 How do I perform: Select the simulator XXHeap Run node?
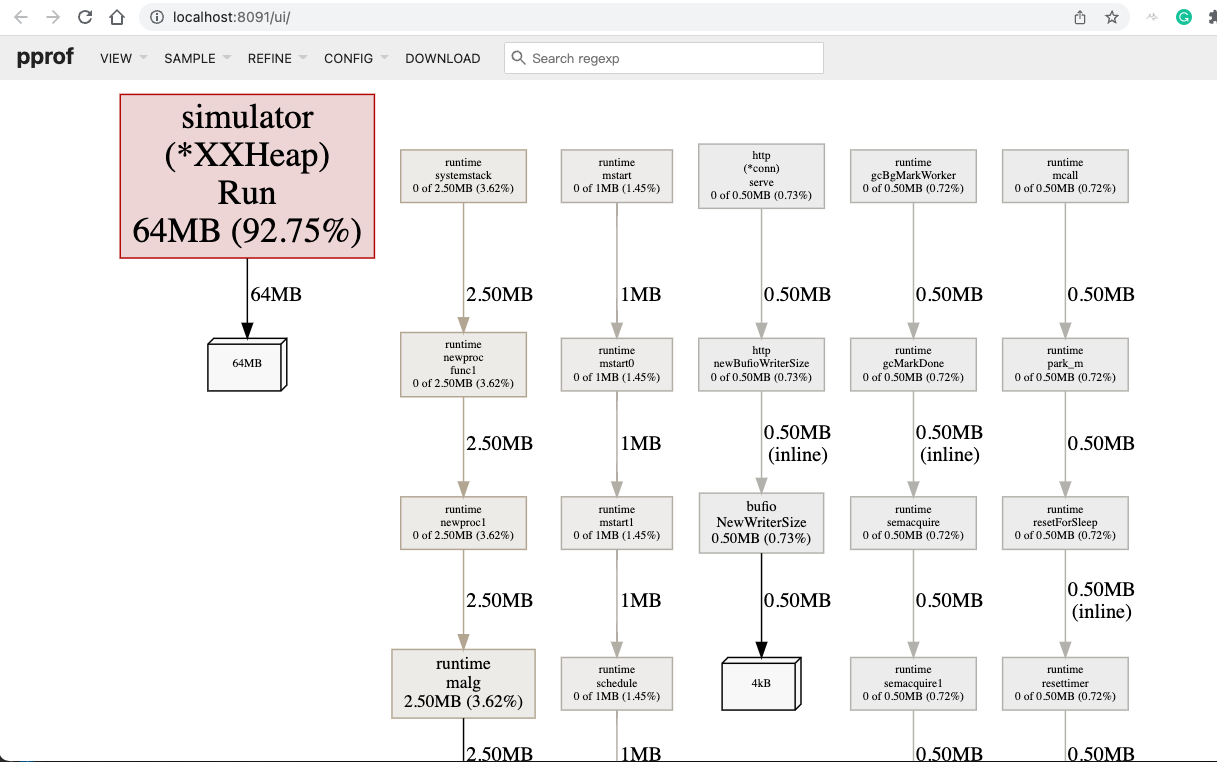click(246, 176)
